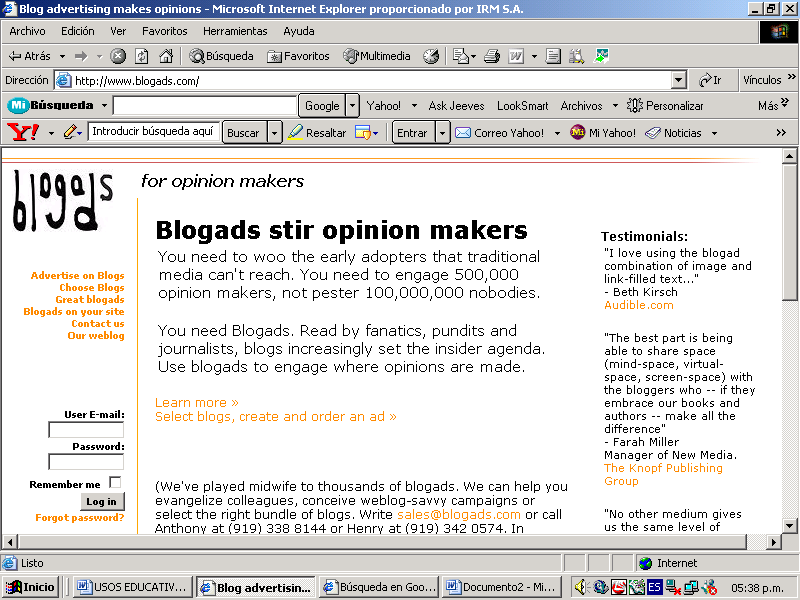Open the History clock icon
Screen dimensions: 800x600
(x=431, y=56)
